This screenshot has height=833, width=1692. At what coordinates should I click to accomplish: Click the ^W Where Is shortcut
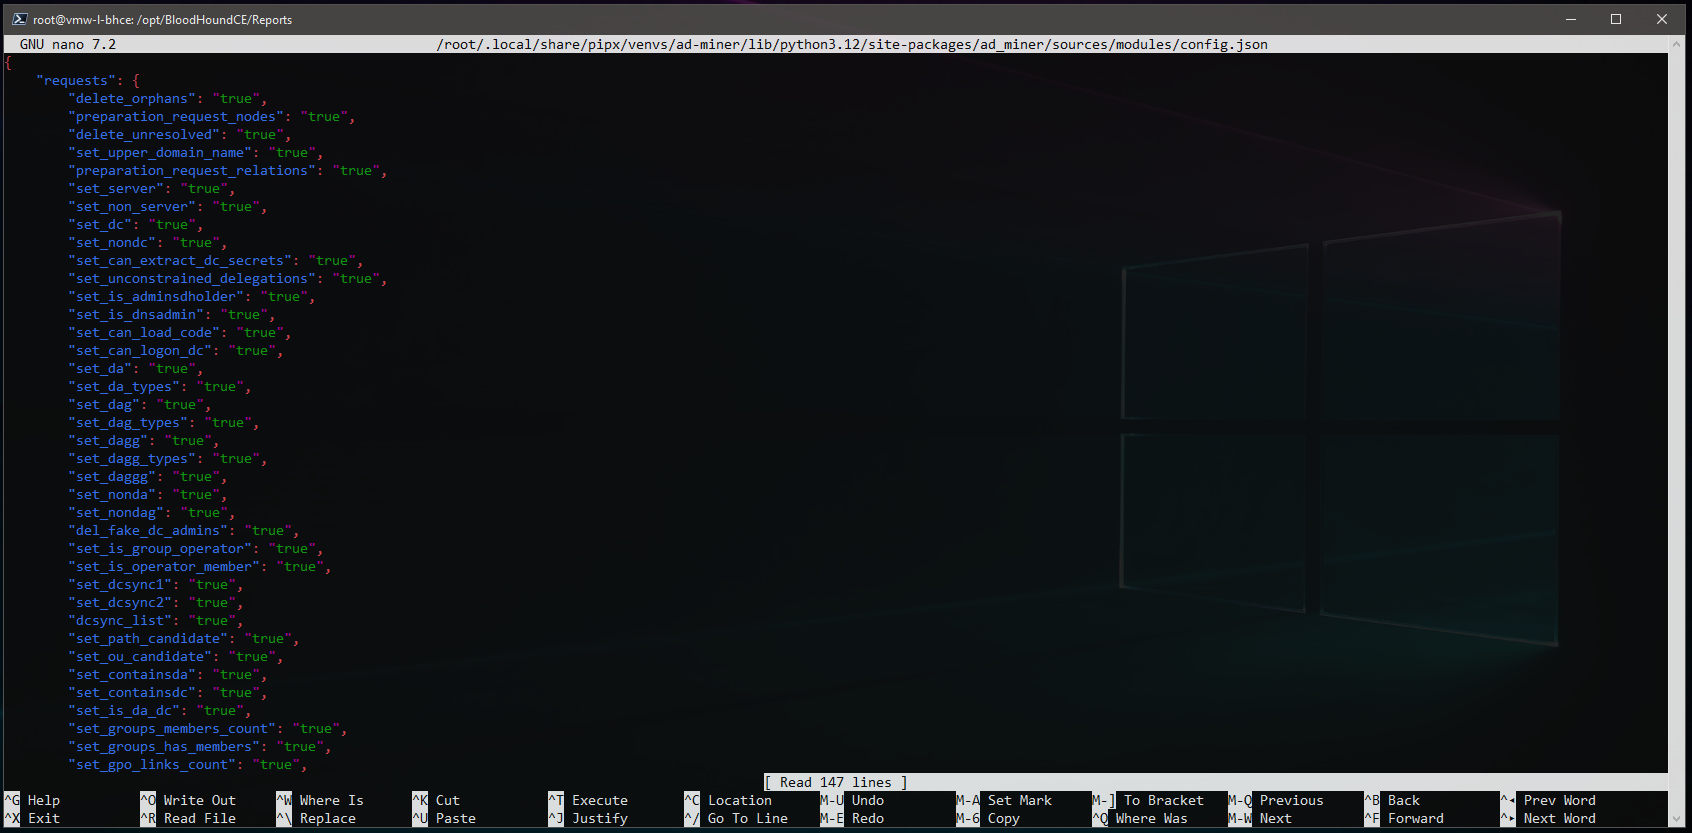point(320,801)
